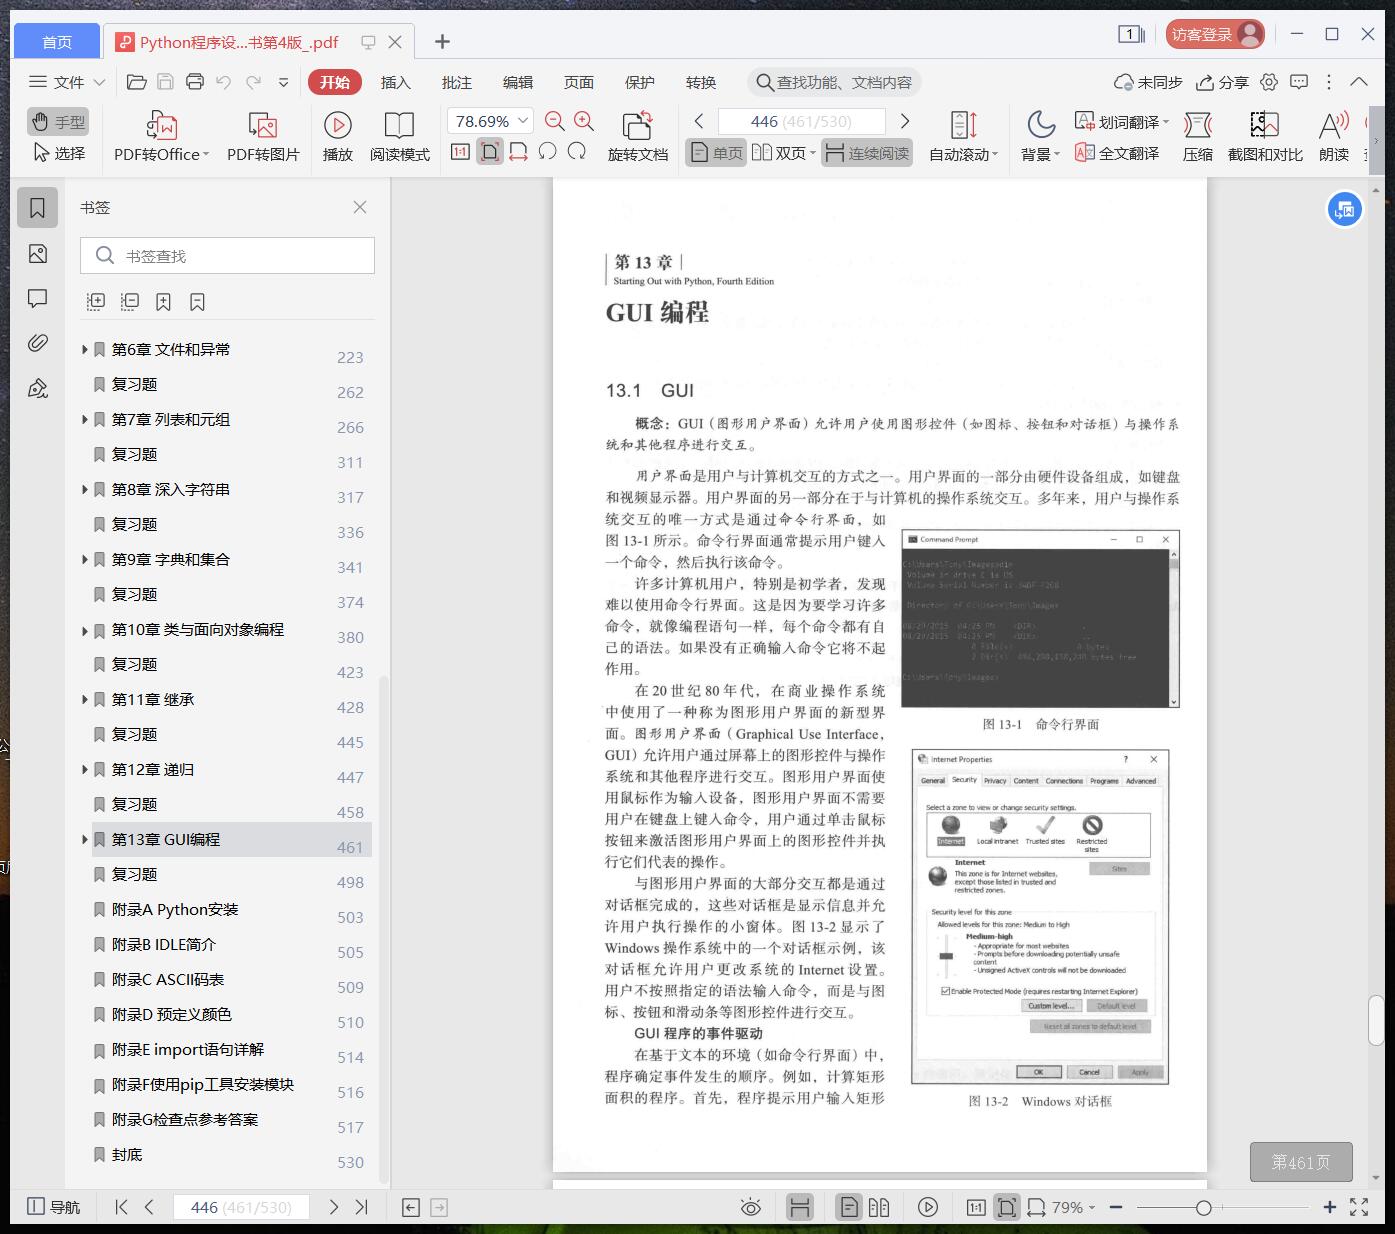
Task: Jump to last page in status bar
Action: [362, 1207]
